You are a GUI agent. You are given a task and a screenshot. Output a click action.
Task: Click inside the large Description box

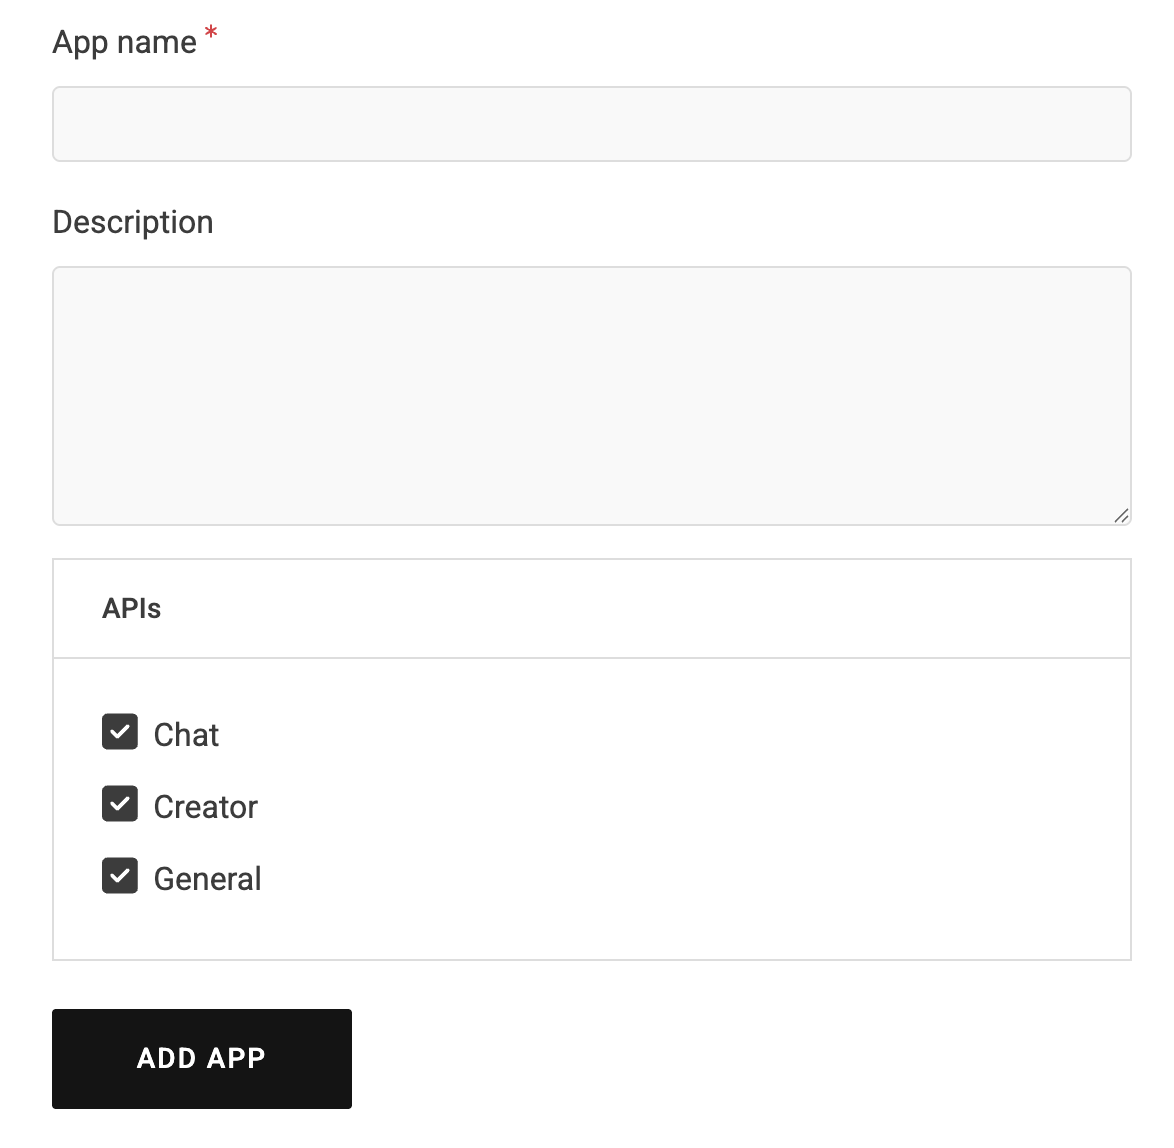591,395
